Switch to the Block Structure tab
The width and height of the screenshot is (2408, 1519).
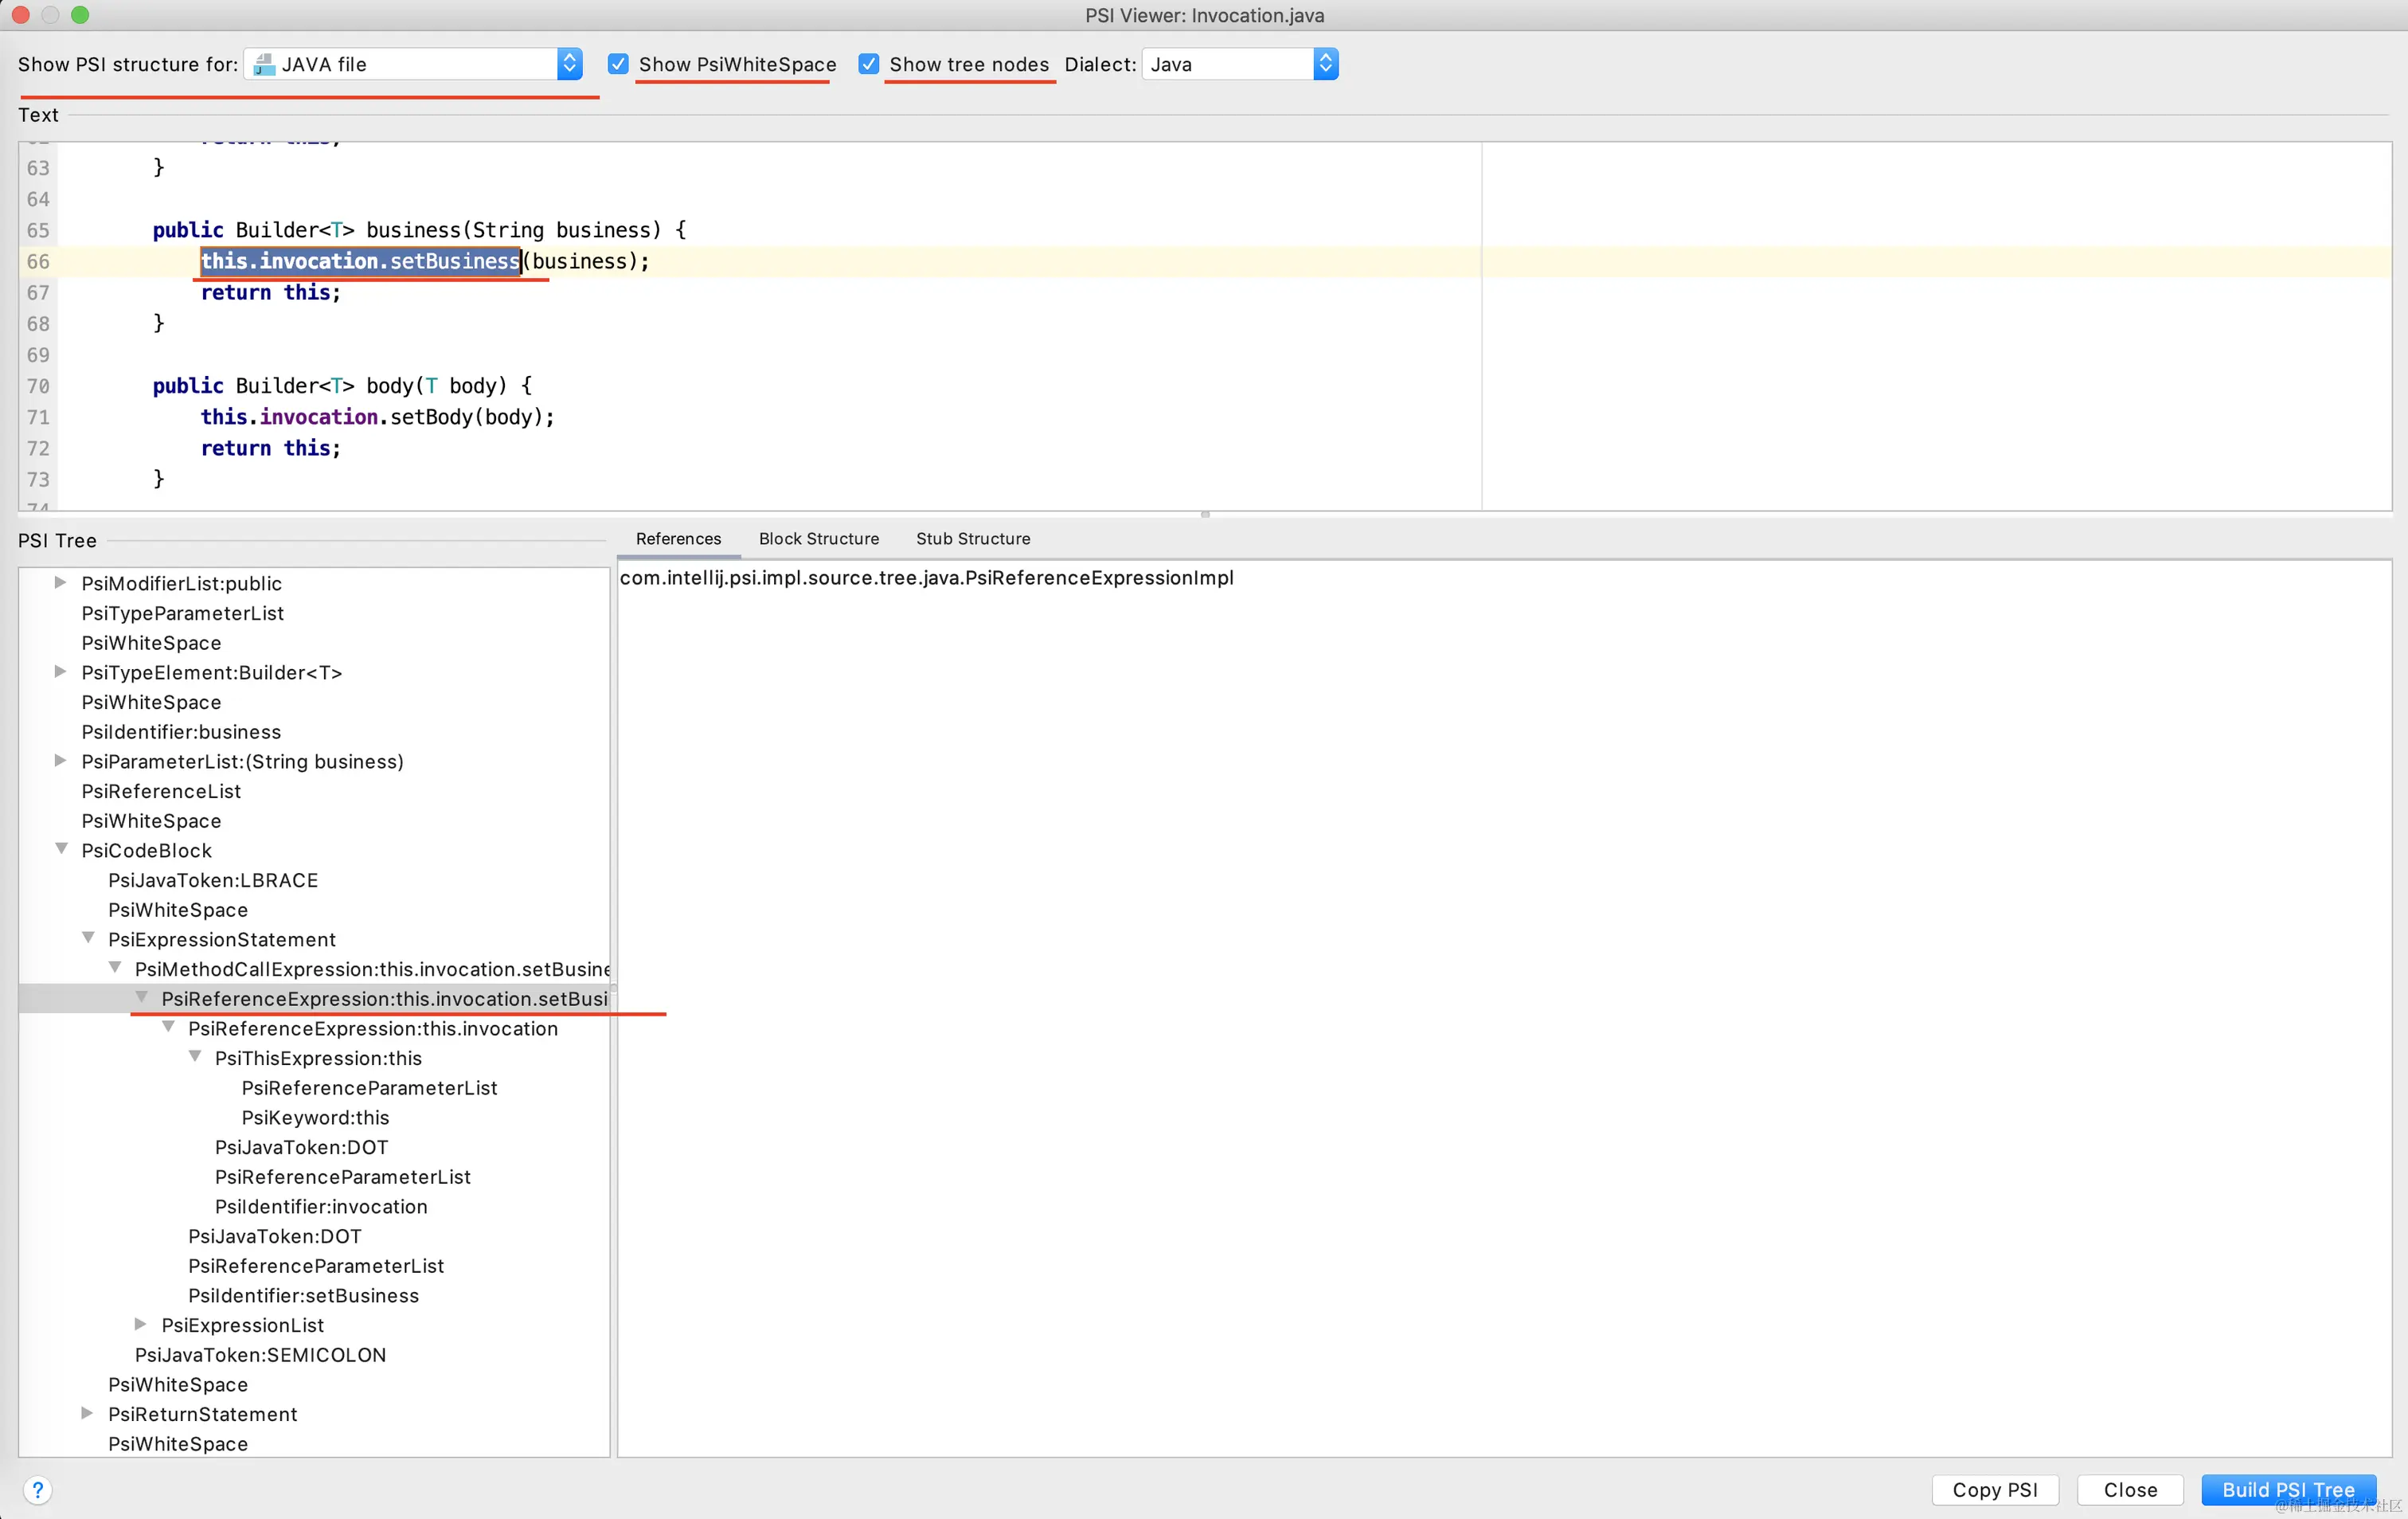819,539
